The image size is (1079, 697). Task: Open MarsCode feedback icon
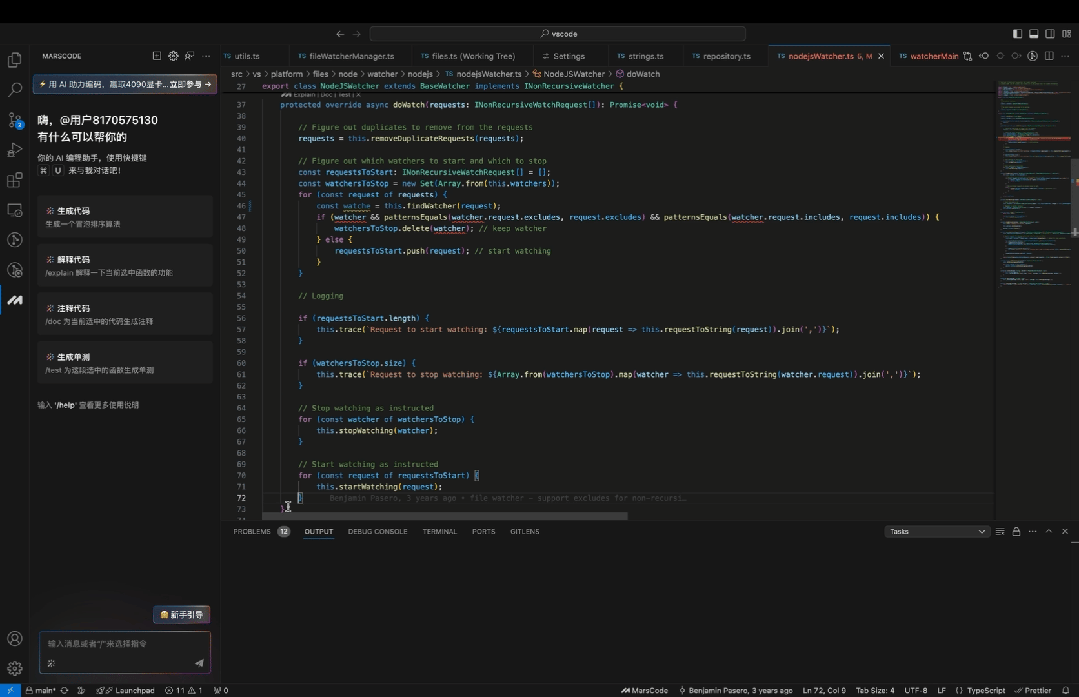(189, 56)
